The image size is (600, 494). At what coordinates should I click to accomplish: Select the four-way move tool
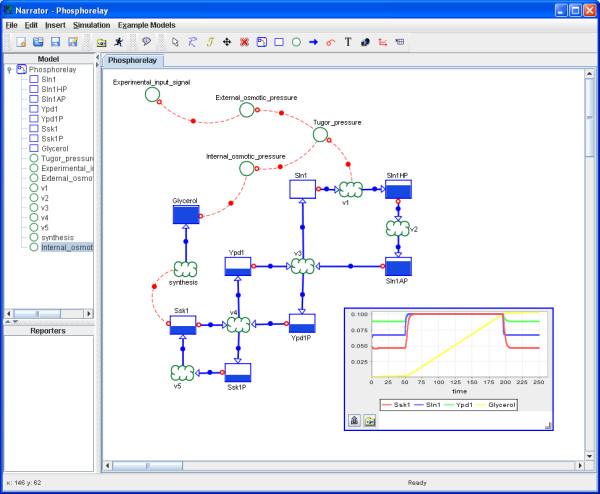[x=227, y=43]
